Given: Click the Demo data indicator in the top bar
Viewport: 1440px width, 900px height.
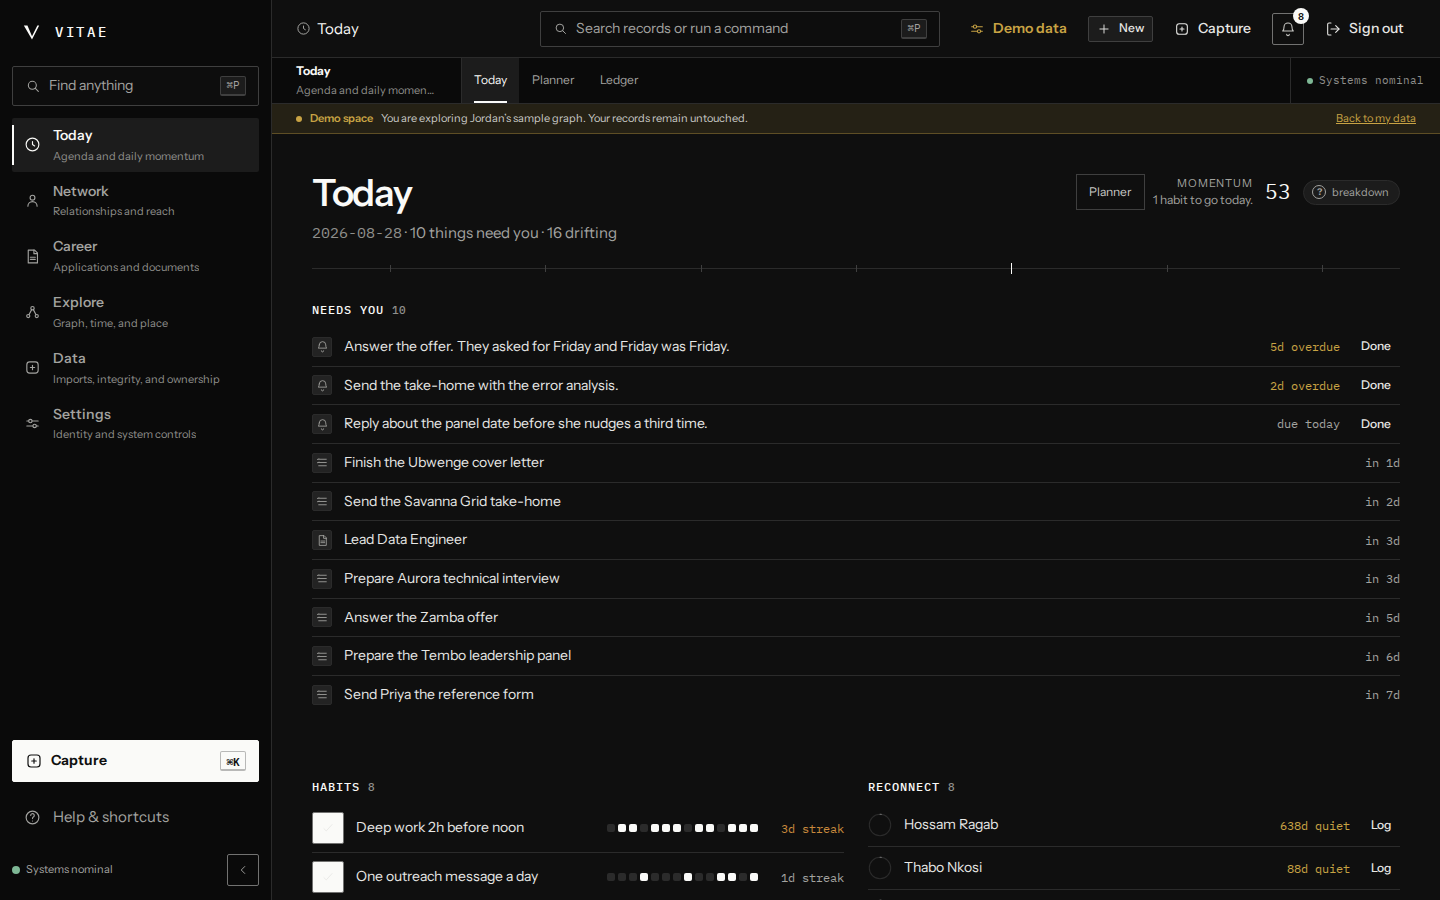Looking at the screenshot, I should (1018, 29).
